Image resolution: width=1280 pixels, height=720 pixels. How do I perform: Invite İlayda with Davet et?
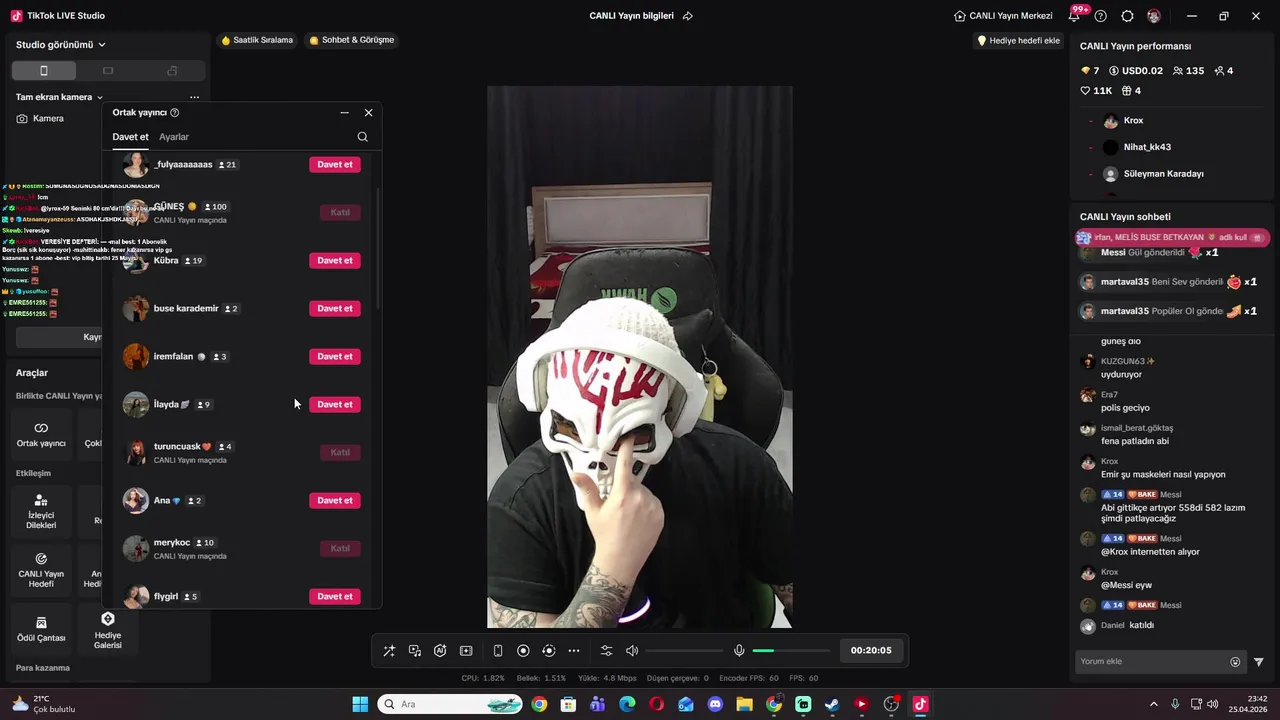(x=335, y=404)
